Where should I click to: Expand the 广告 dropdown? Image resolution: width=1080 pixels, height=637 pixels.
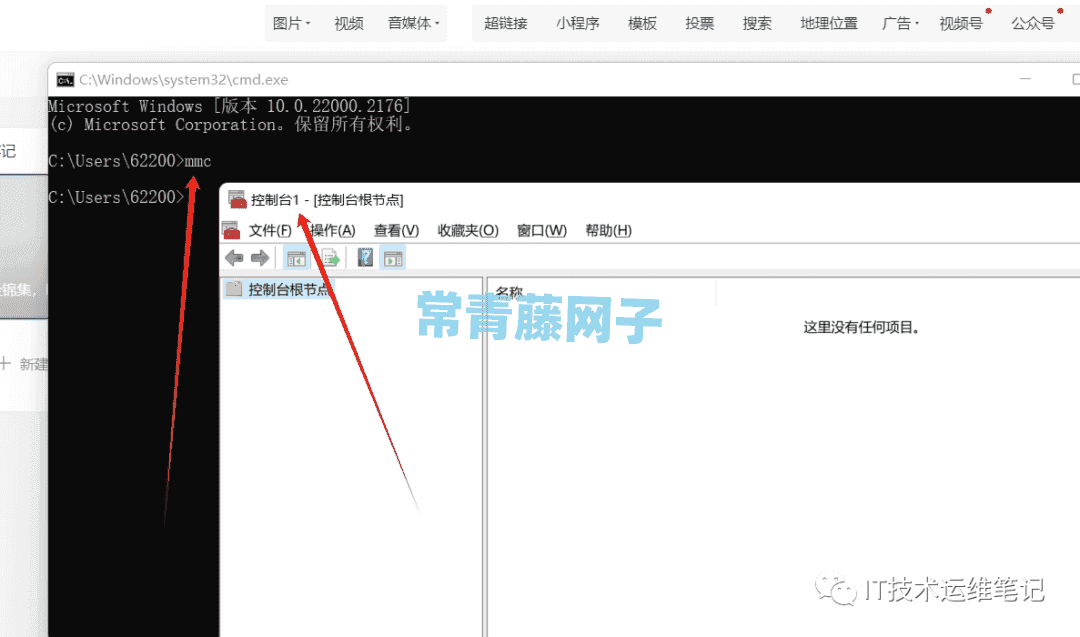(x=900, y=23)
